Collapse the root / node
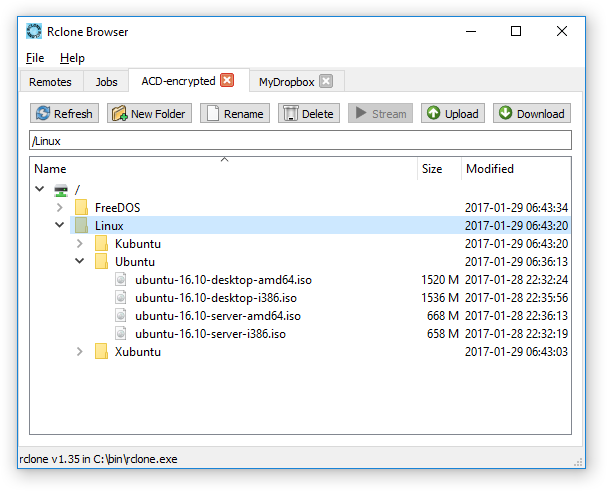The height and width of the screenshot is (491, 607). pos(39,189)
